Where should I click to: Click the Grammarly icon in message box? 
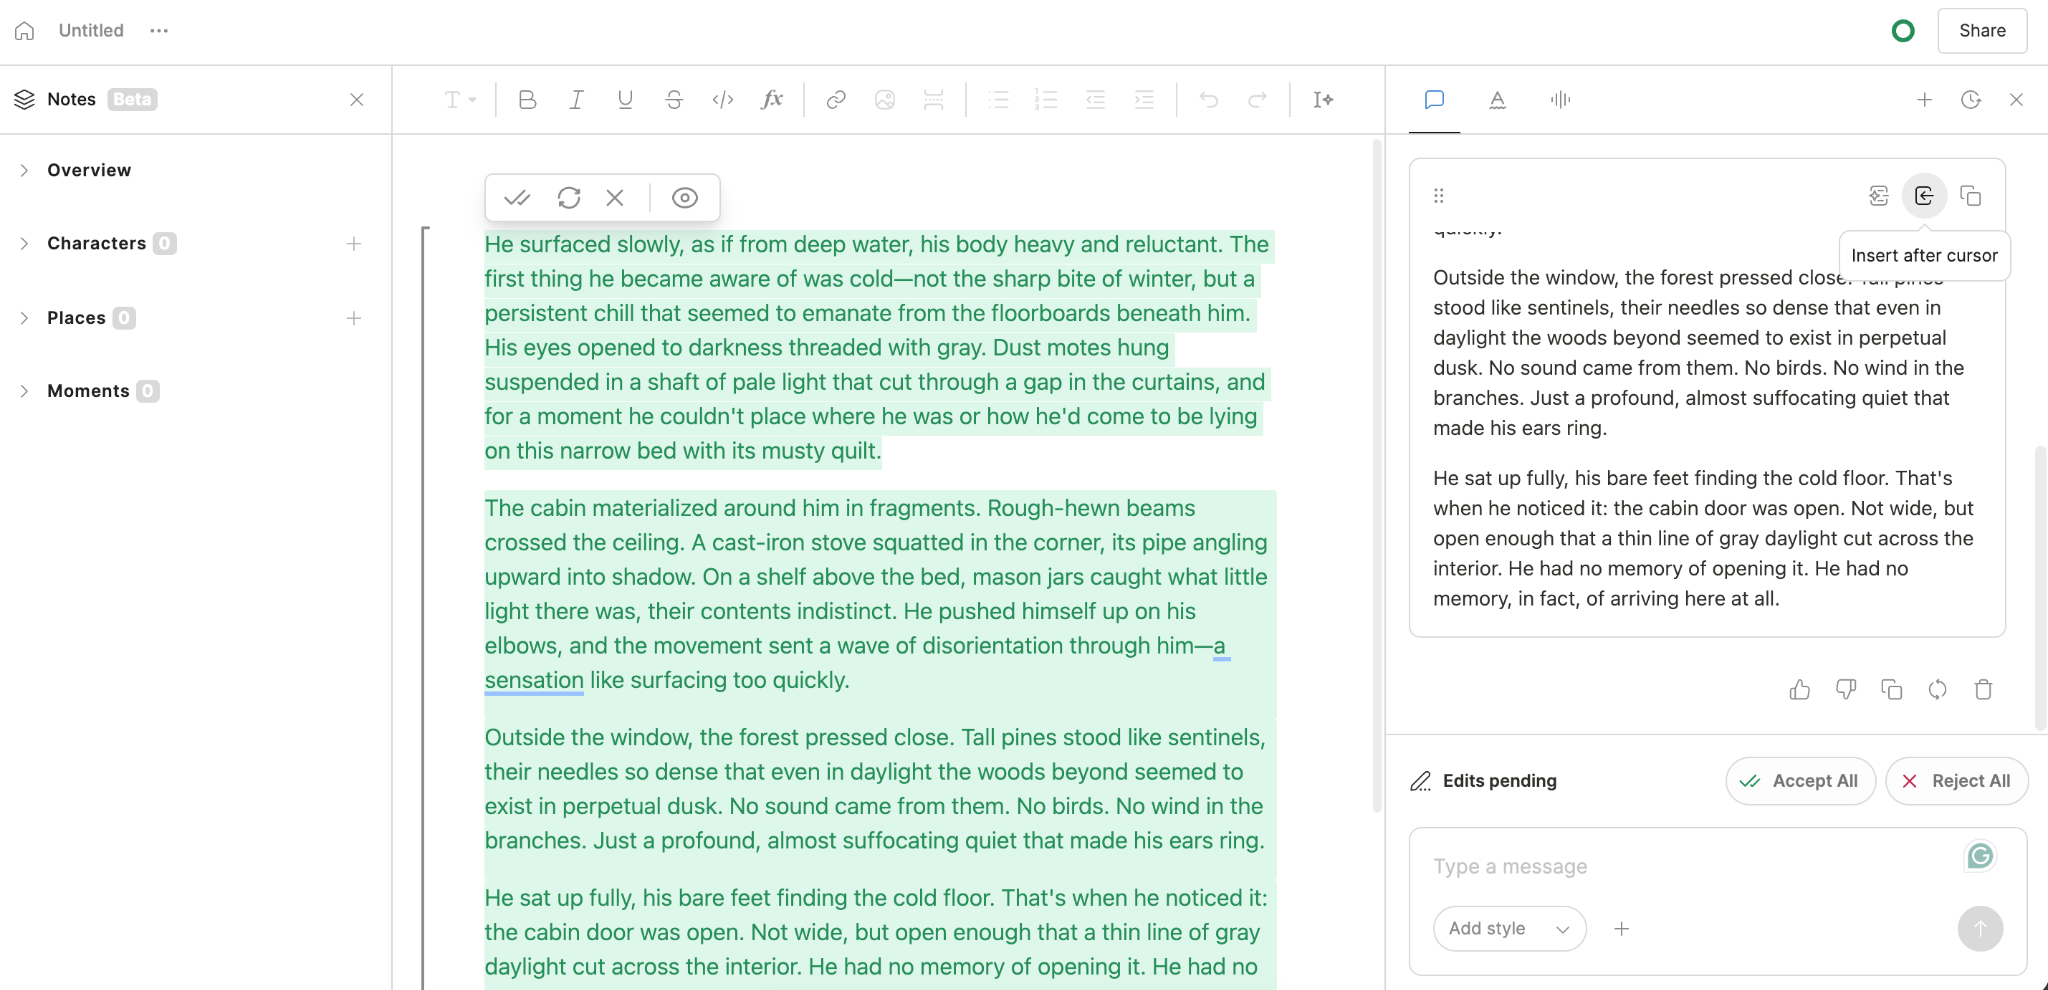pos(1980,856)
